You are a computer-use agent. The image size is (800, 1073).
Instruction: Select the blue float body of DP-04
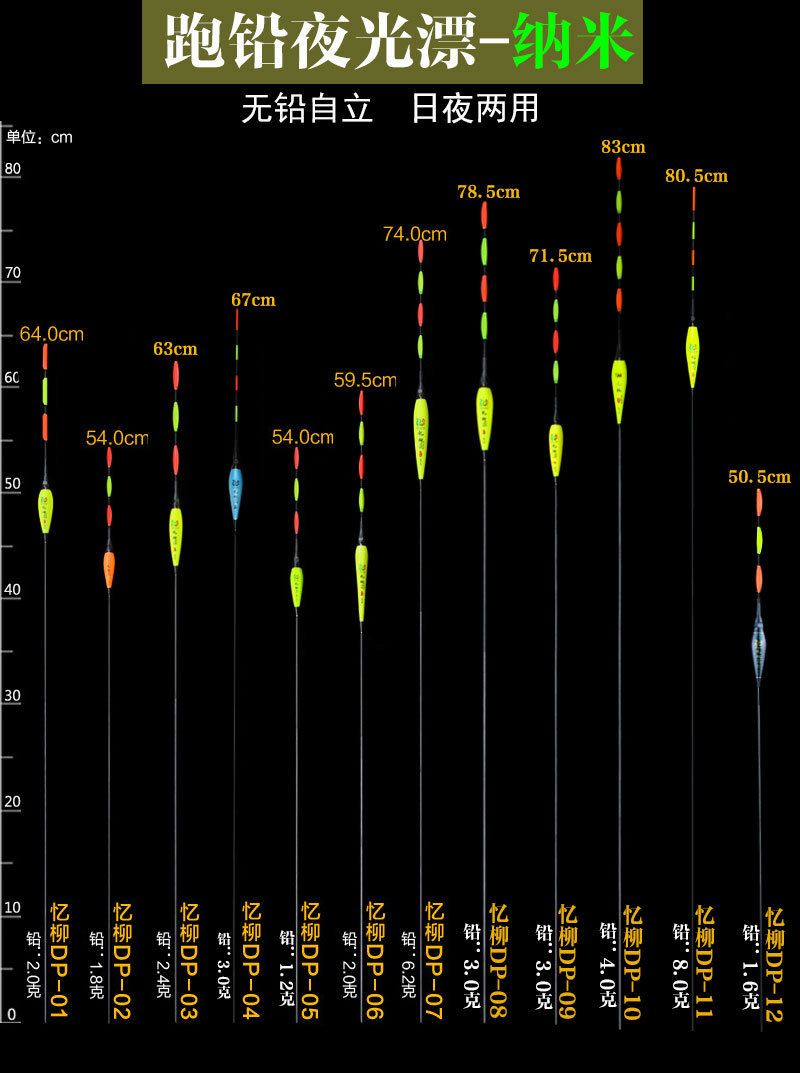[x=236, y=493]
